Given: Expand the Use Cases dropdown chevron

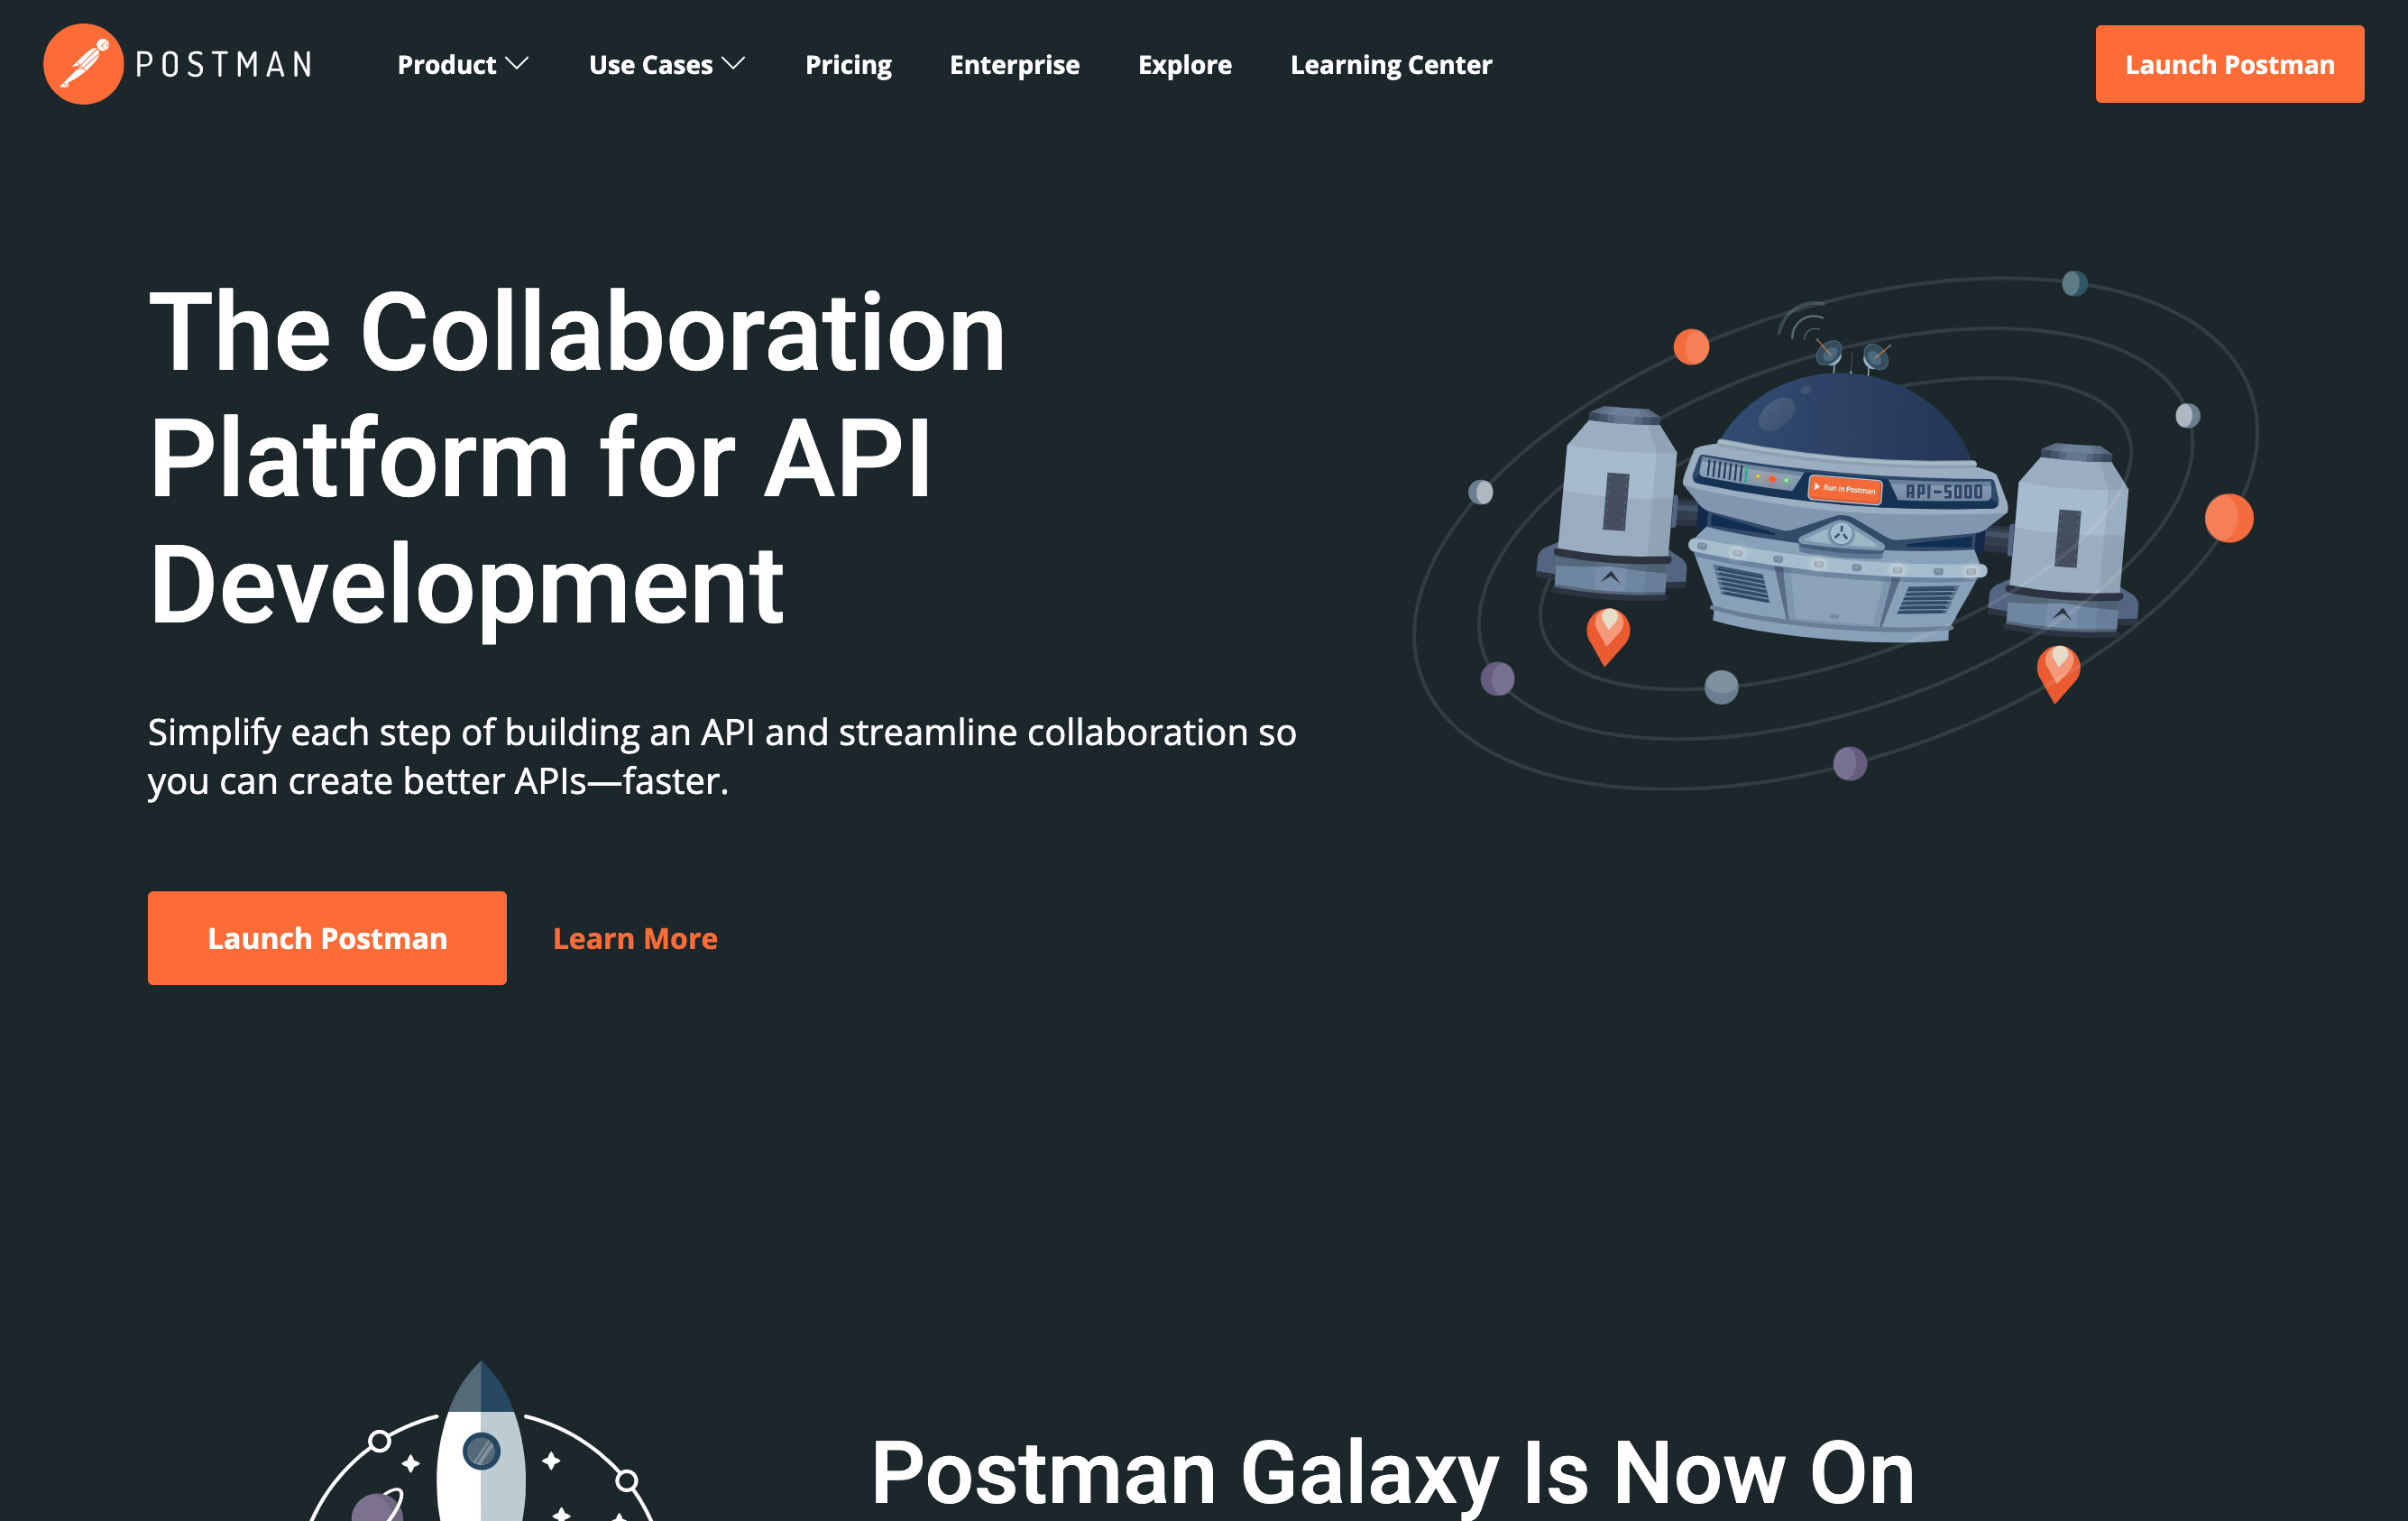Looking at the screenshot, I should tap(734, 64).
